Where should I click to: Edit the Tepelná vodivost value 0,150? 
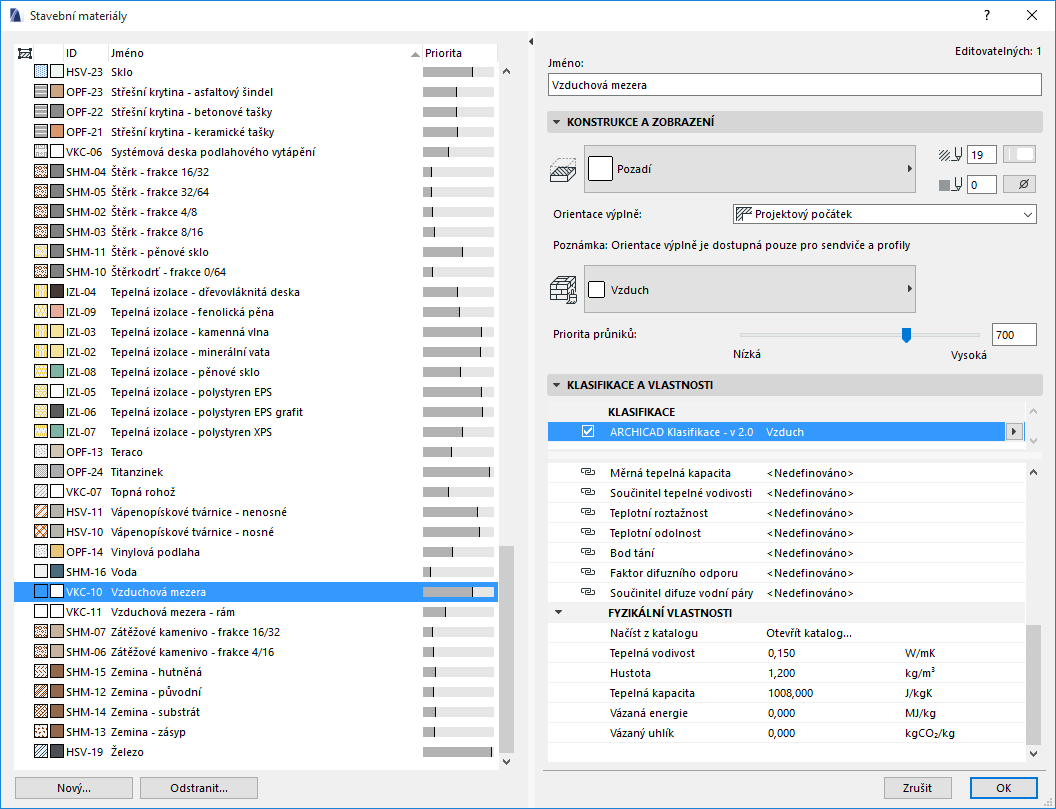pyautogui.click(x=781, y=653)
